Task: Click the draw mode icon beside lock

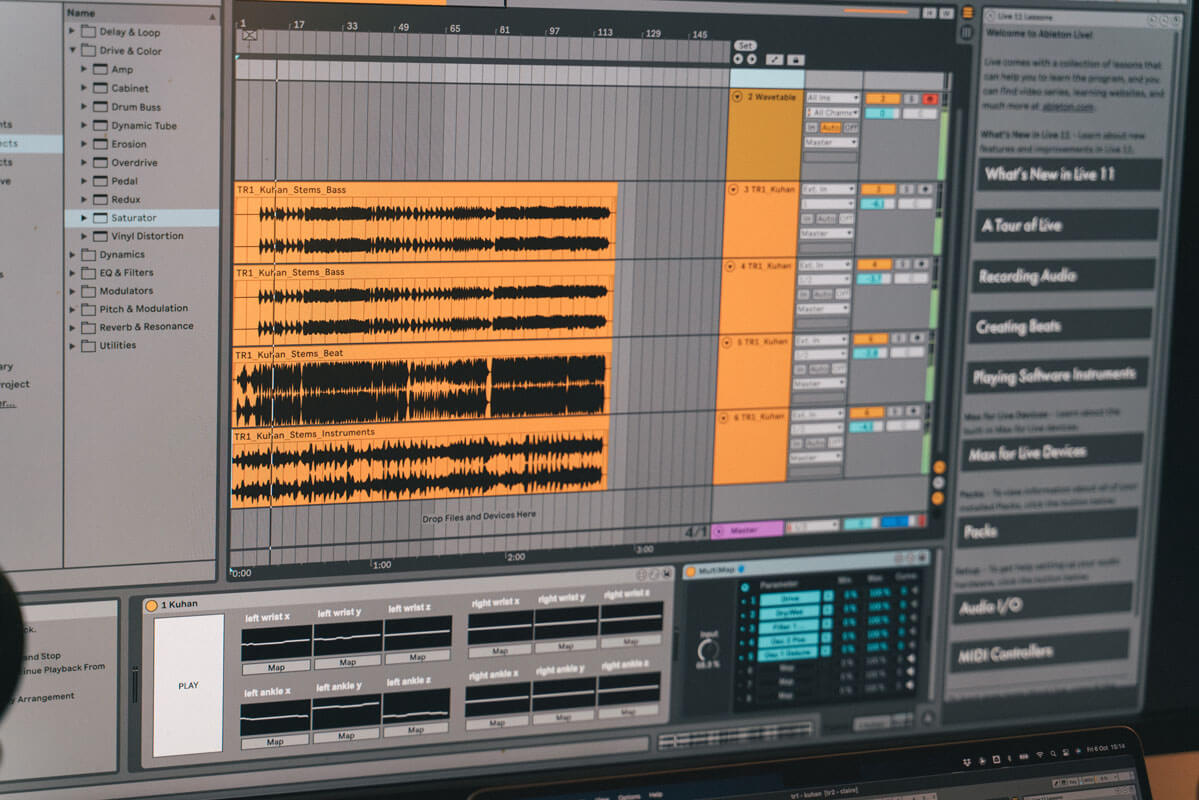Action: tap(775, 59)
